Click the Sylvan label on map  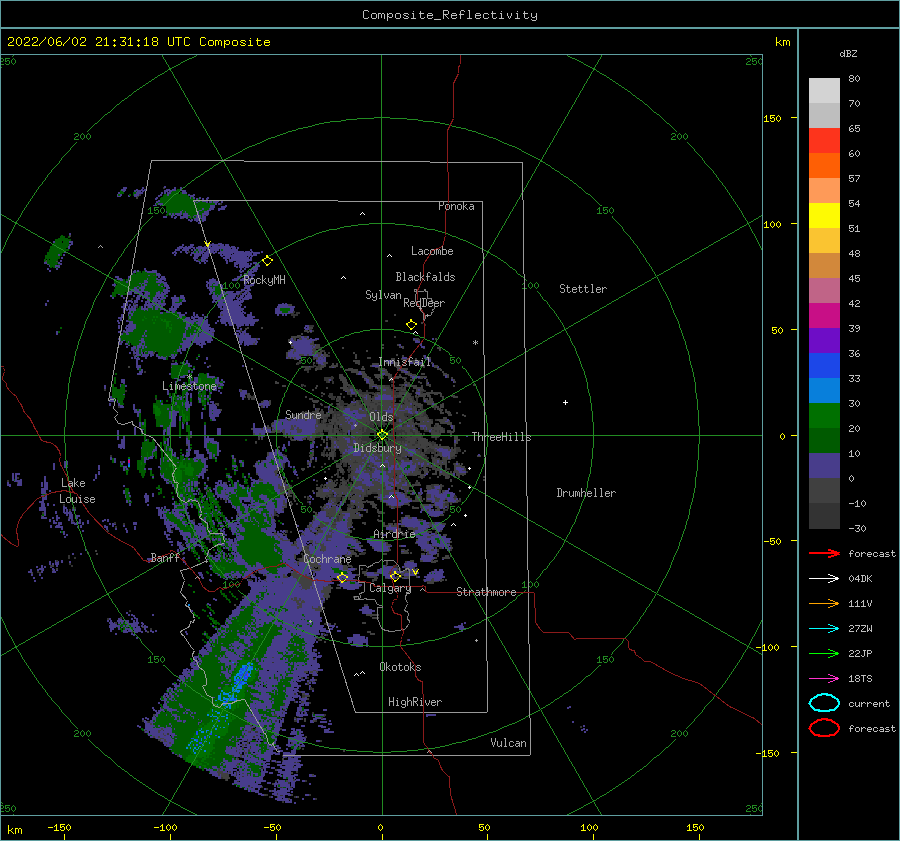click(x=383, y=295)
